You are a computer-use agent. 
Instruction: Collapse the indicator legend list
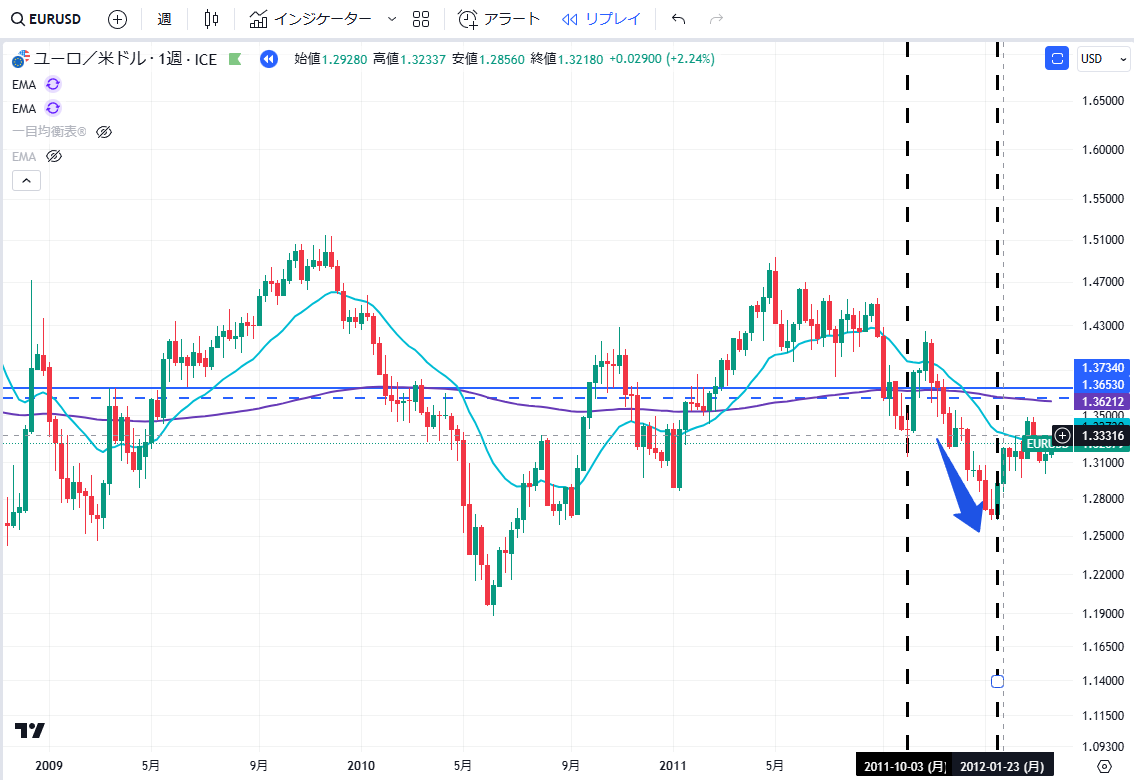26,181
